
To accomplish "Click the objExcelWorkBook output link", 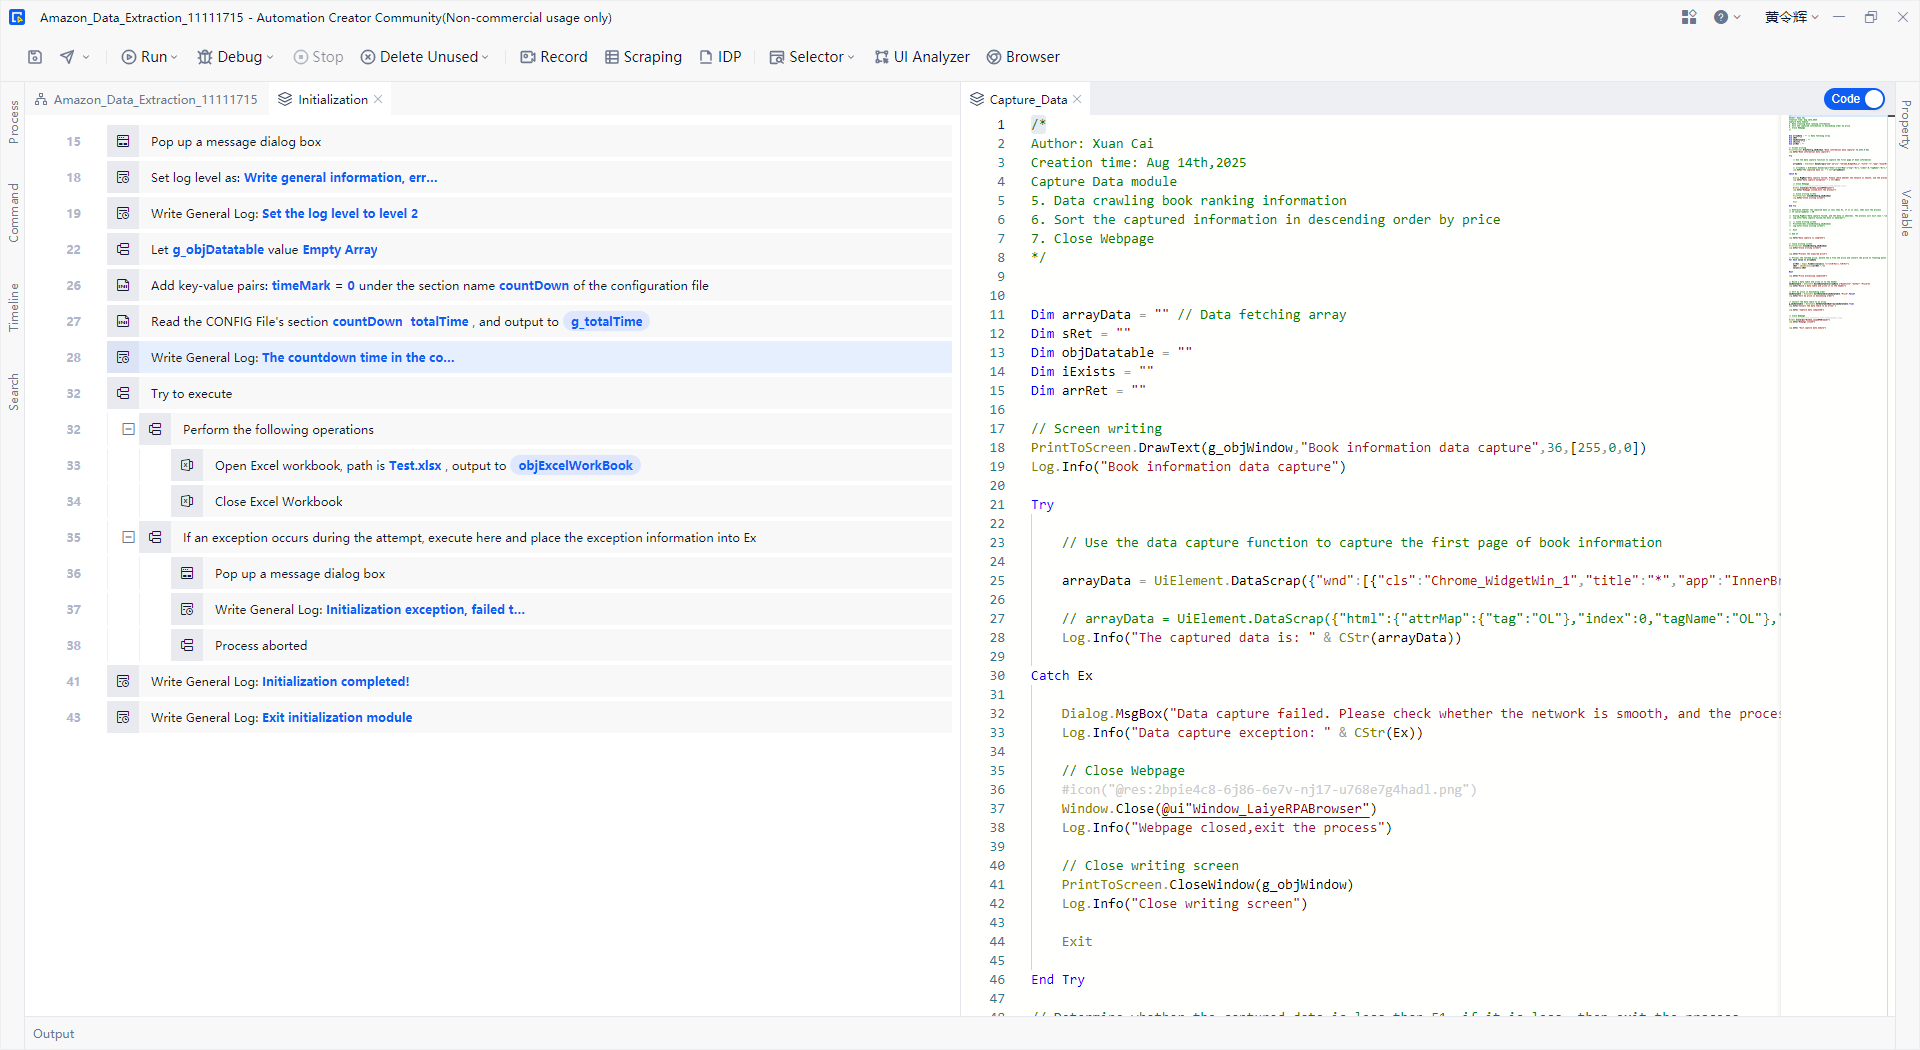I will (x=574, y=465).
